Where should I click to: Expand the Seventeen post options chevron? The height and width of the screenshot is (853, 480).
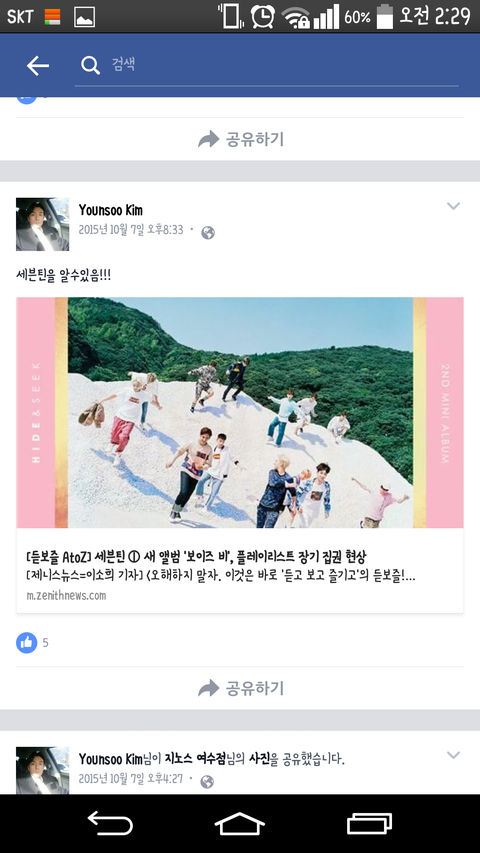453,206
